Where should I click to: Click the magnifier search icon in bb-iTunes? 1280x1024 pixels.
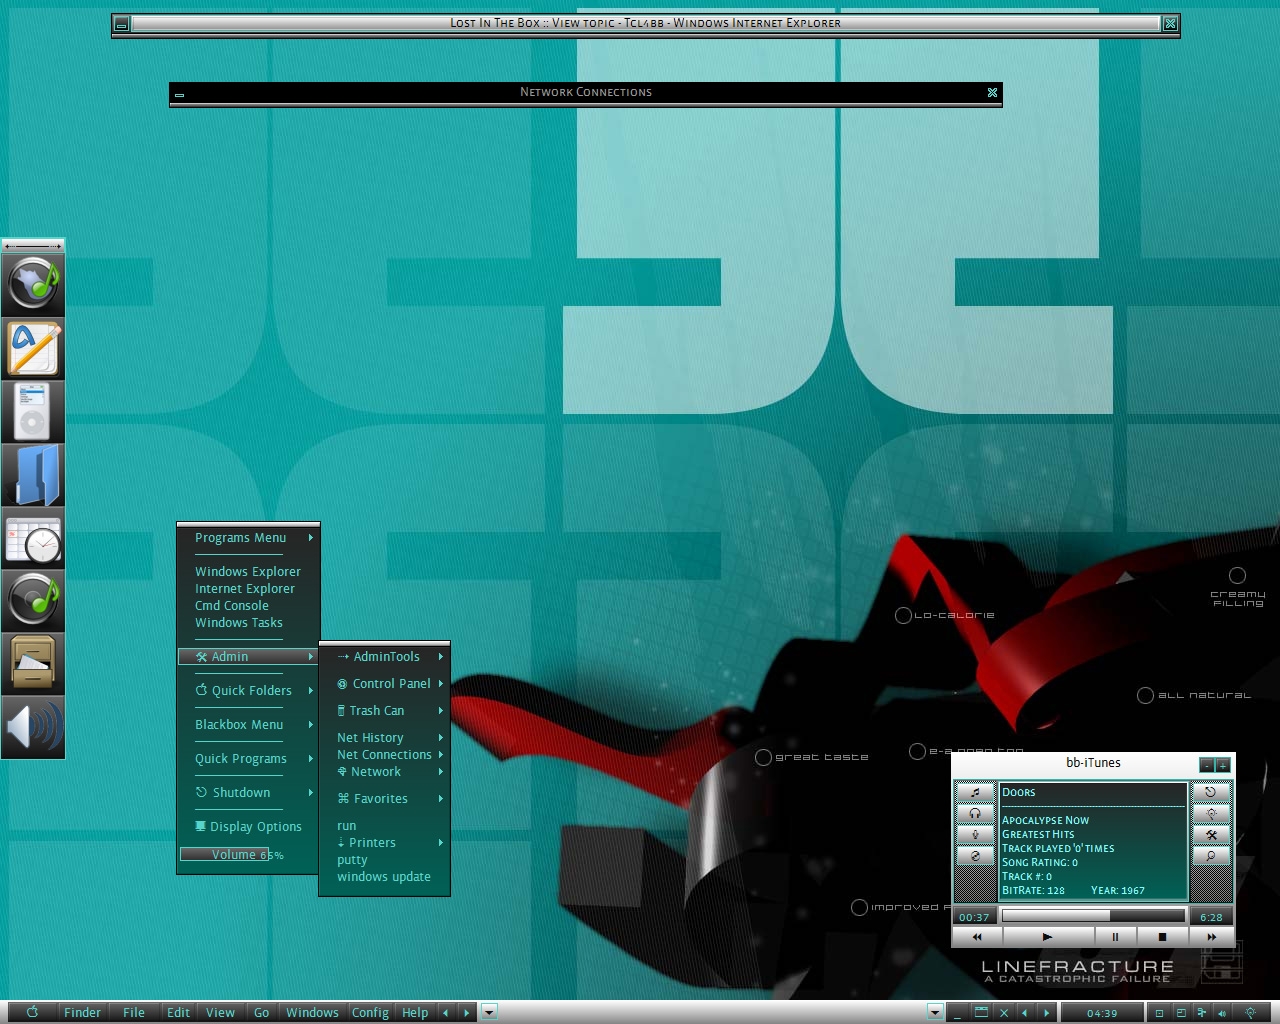pos(1211,856)
